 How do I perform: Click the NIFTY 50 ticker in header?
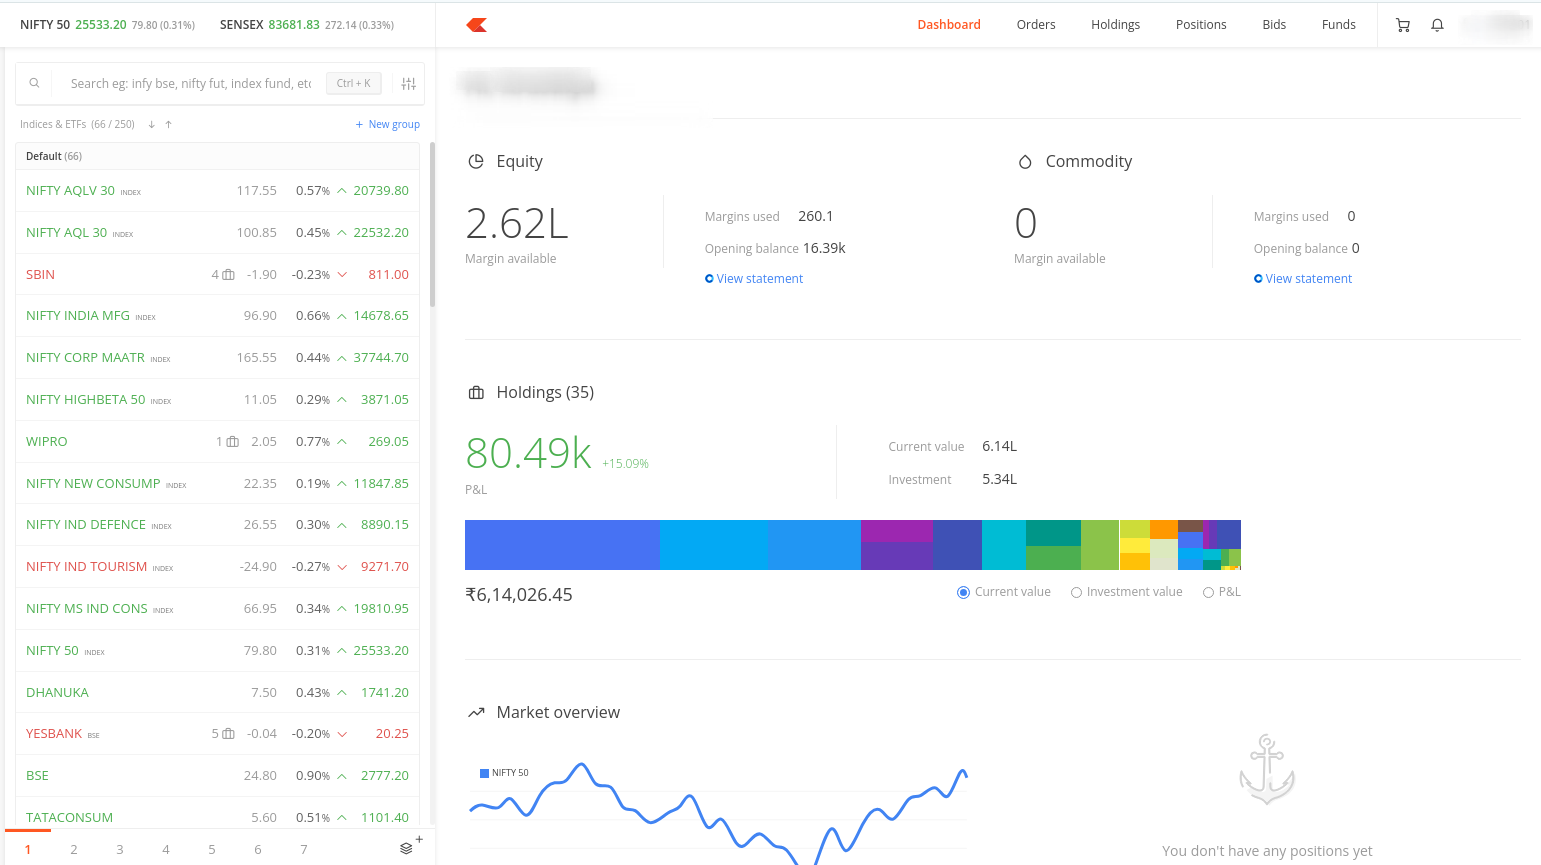click(107, 25)
